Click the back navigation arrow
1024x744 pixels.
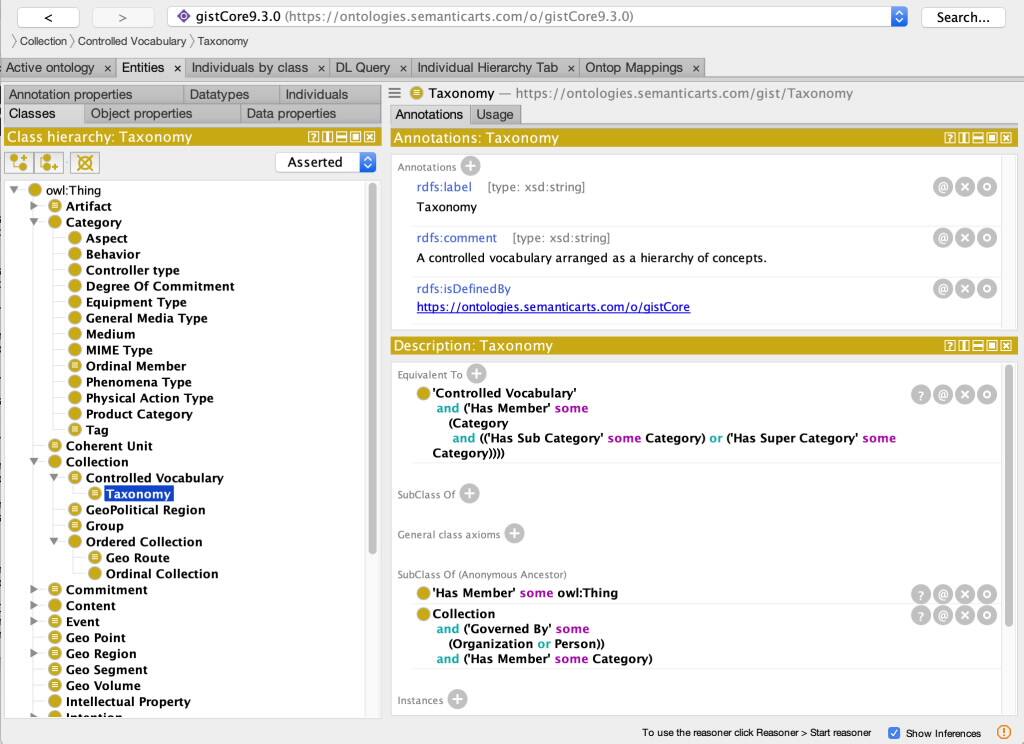coord(48,16)
